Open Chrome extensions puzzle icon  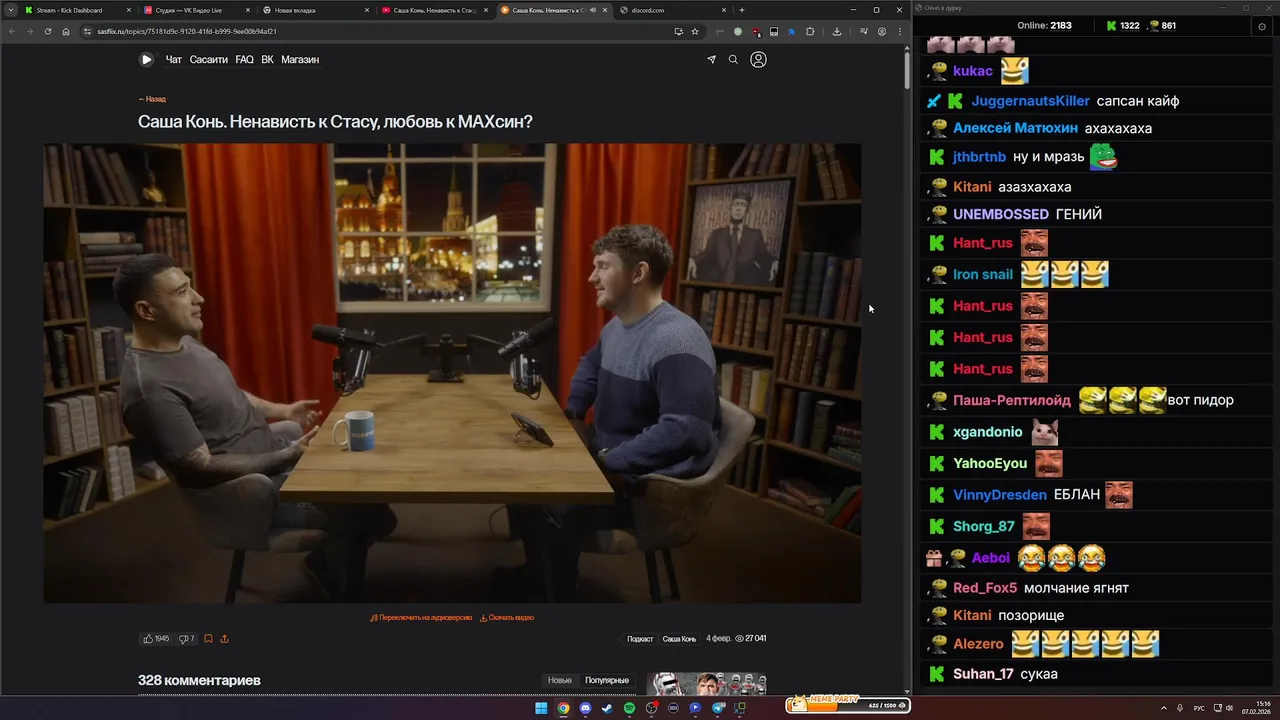810,31
